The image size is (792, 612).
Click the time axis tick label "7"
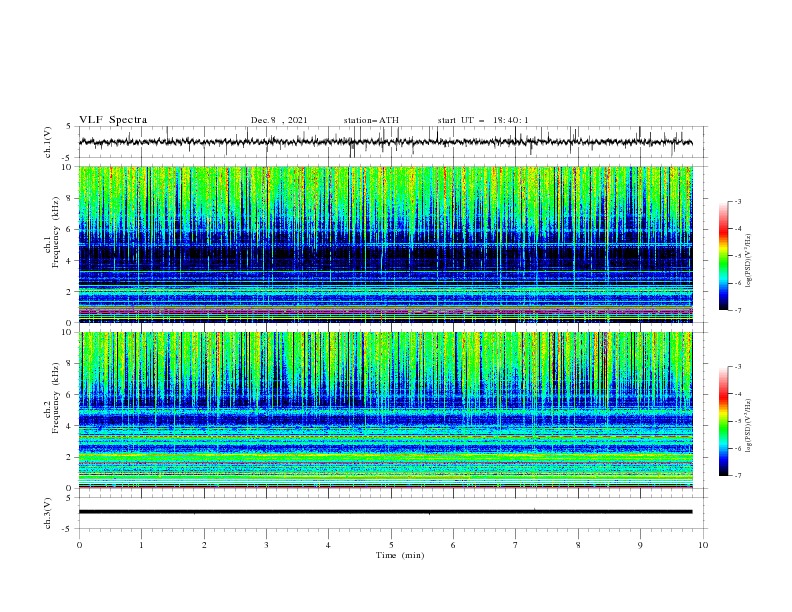pyautogui.click(x=516, y=545)
